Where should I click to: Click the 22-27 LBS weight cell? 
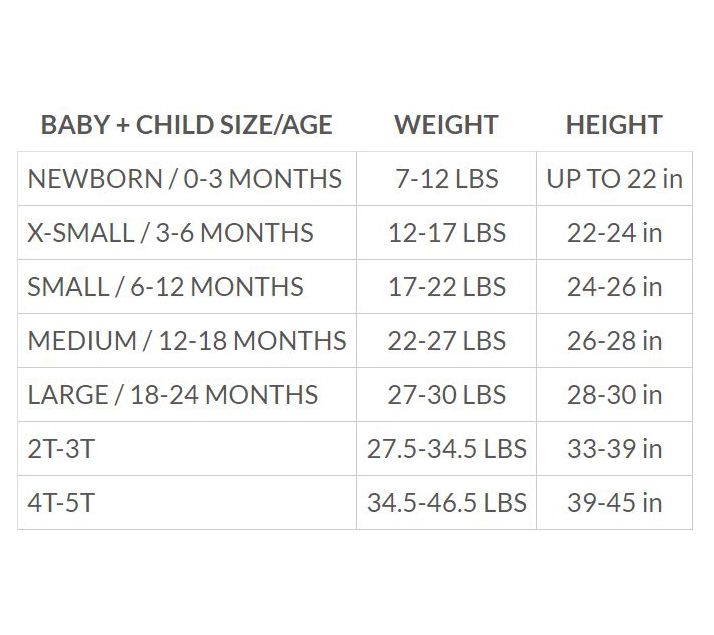446,340
